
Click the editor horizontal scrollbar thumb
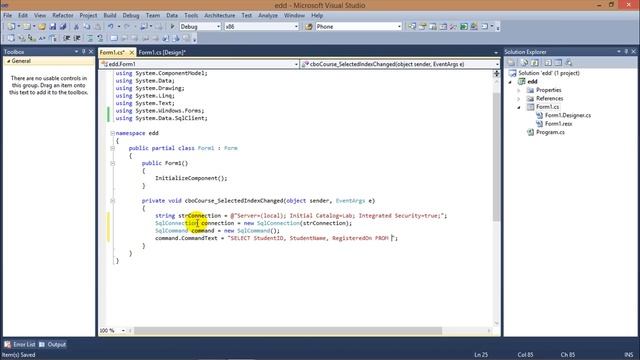(x=287, y=331)
